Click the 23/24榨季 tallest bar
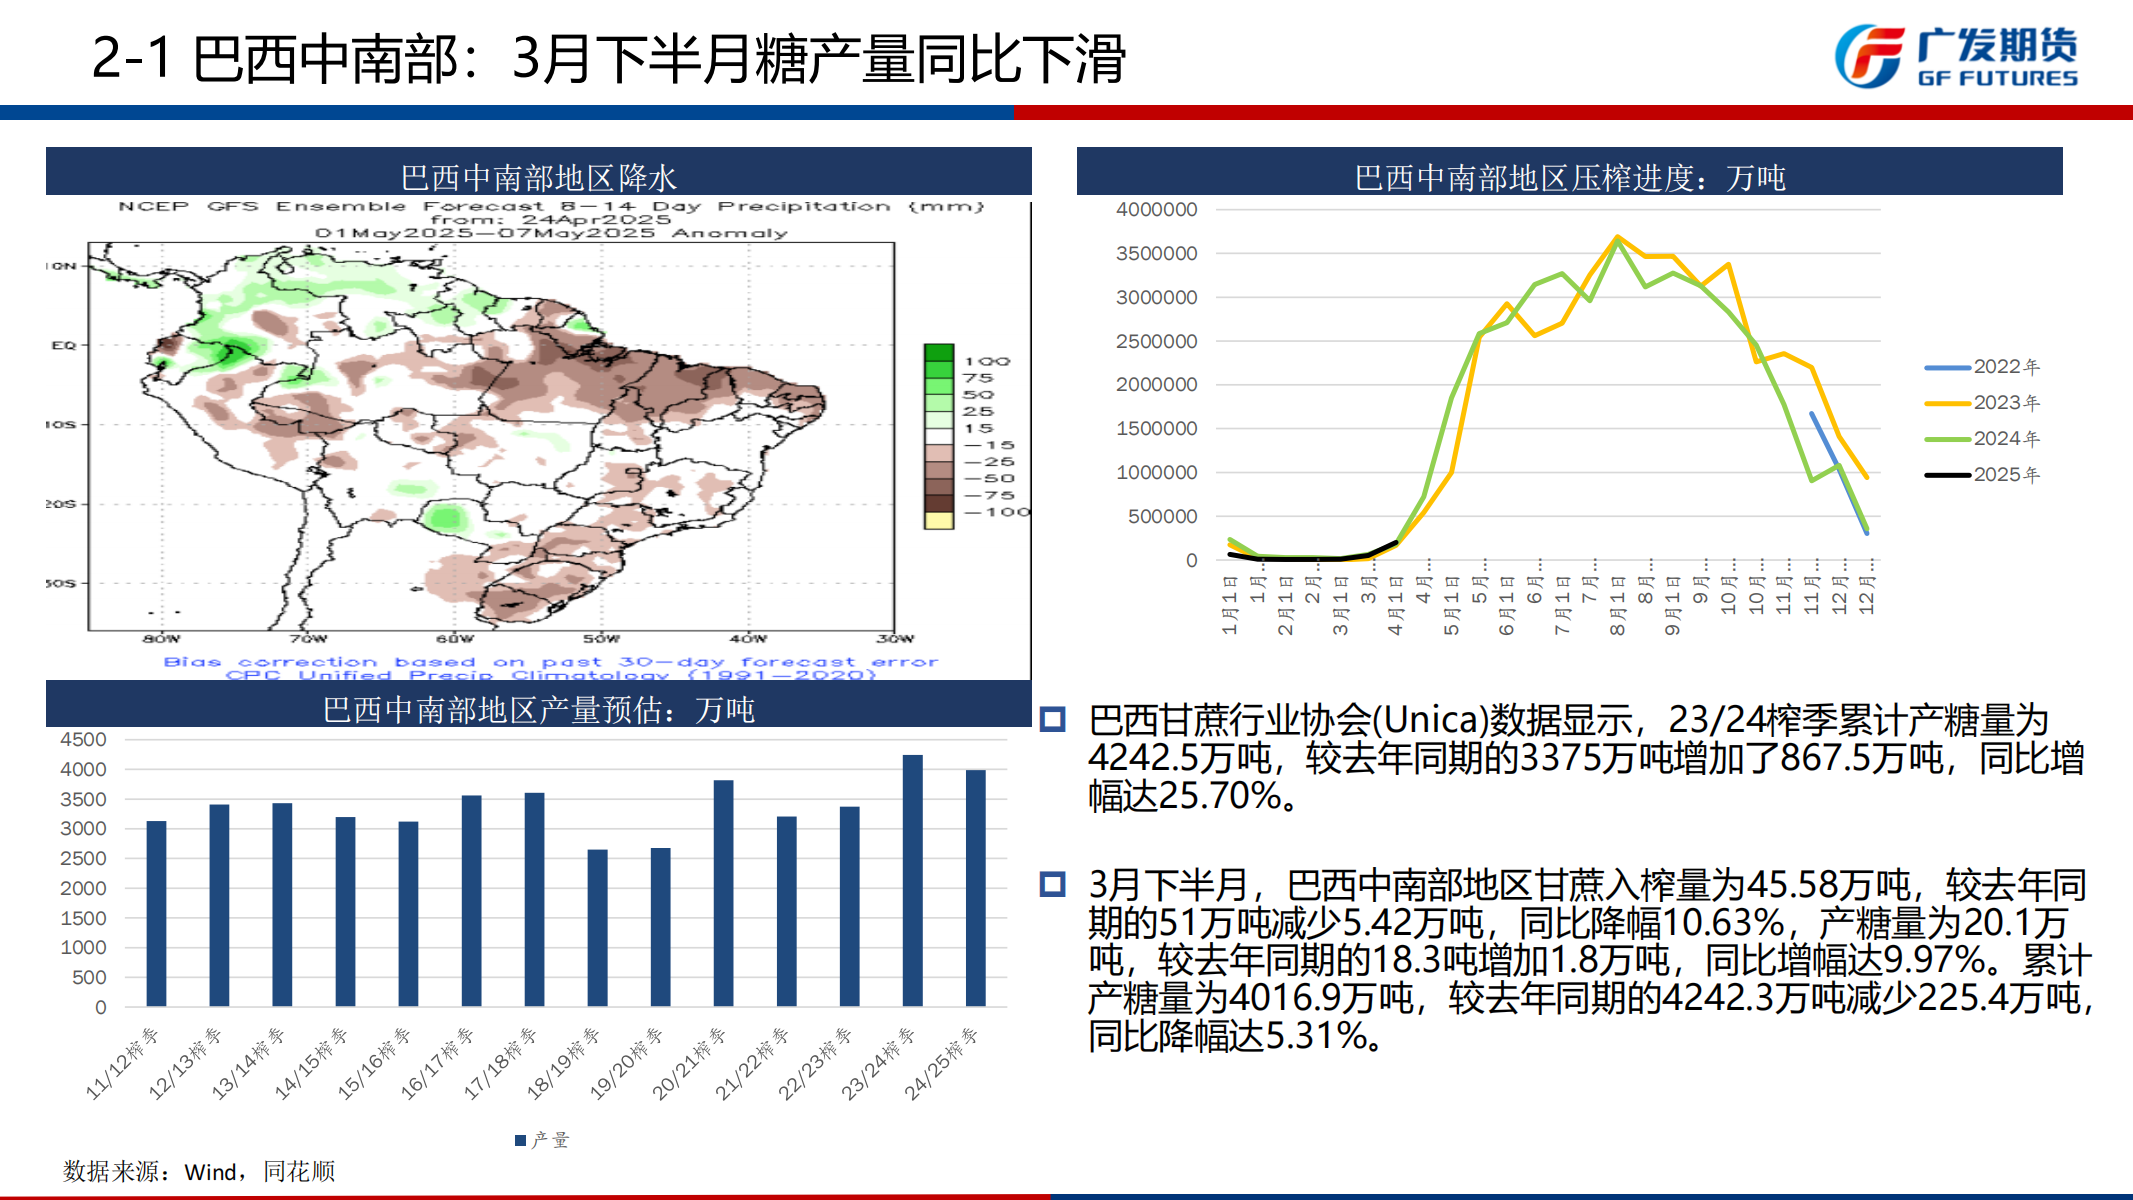 pos(912,880)
